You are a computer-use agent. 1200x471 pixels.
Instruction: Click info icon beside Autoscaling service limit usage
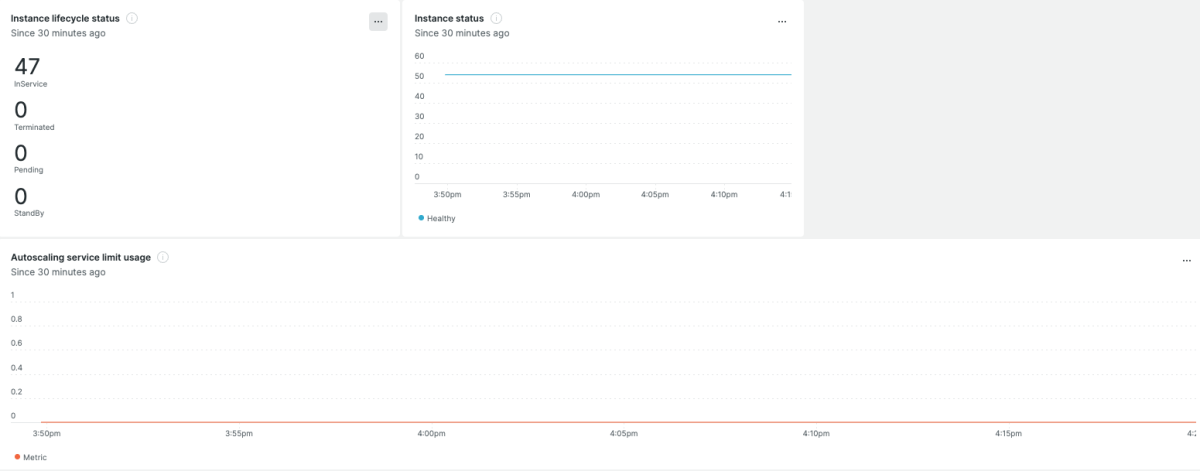point(163,257)
